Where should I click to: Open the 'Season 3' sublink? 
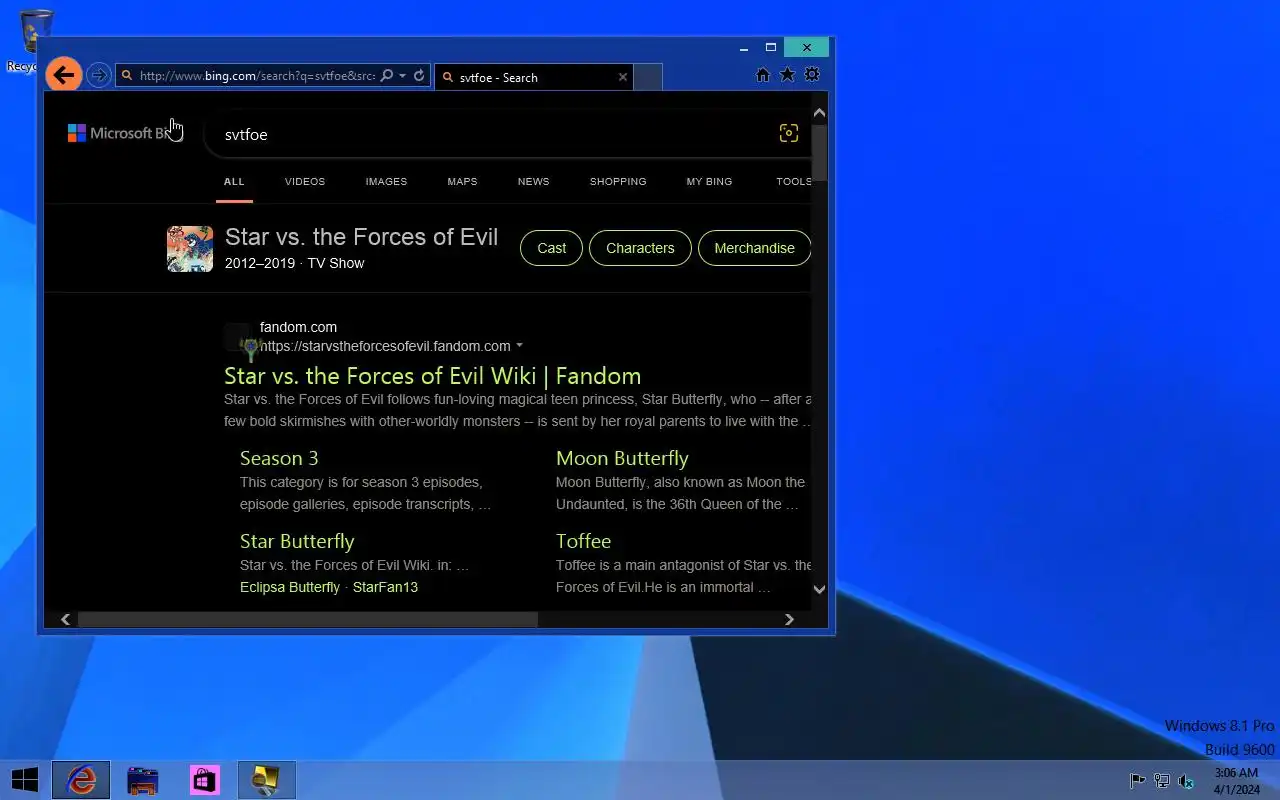tap(279, 458)
